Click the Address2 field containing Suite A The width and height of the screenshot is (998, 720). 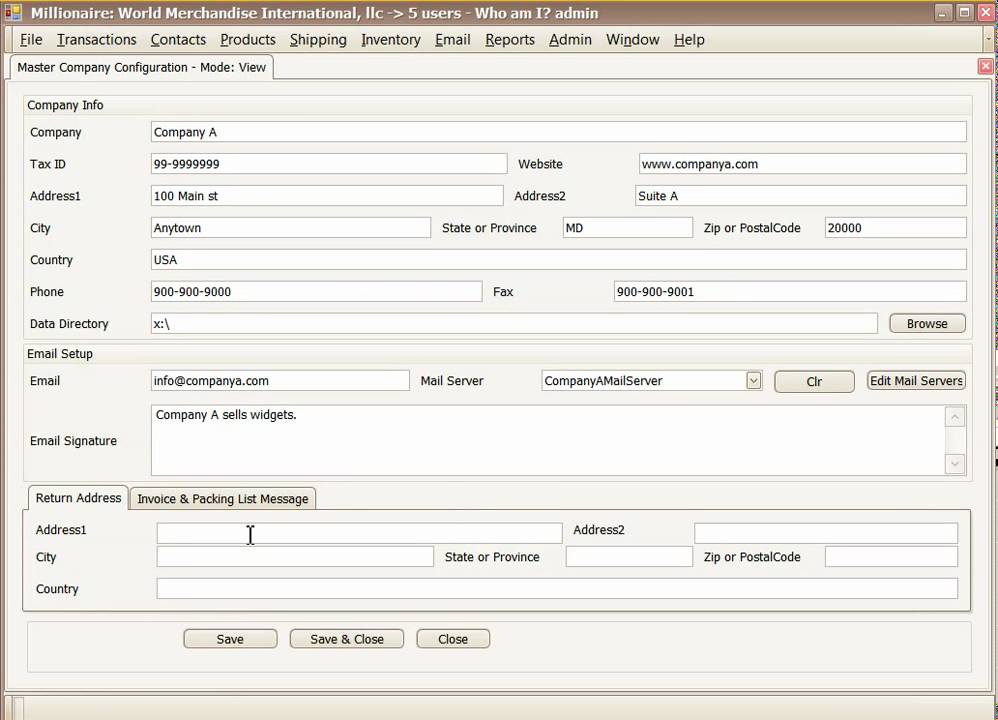coord(801,195)
